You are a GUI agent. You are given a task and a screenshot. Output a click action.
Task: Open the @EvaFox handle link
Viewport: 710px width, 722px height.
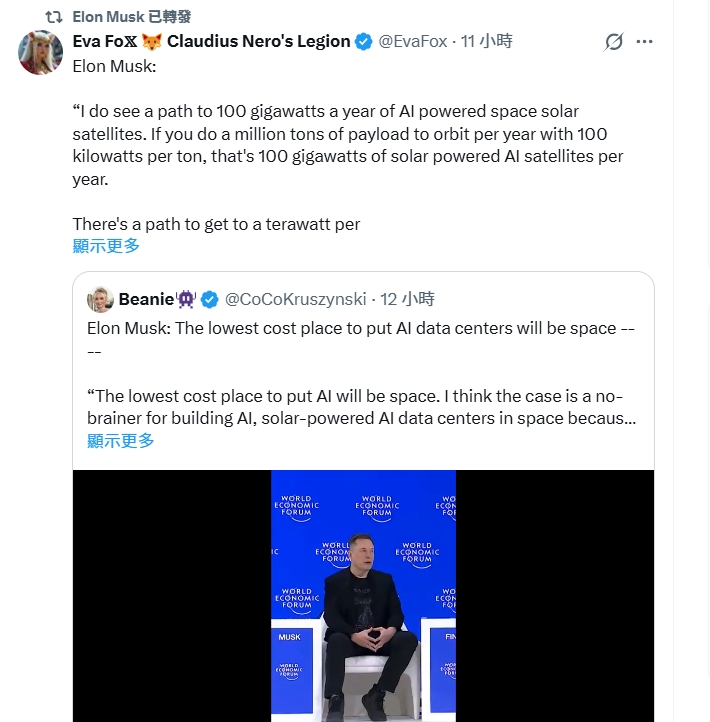(412, 42)
